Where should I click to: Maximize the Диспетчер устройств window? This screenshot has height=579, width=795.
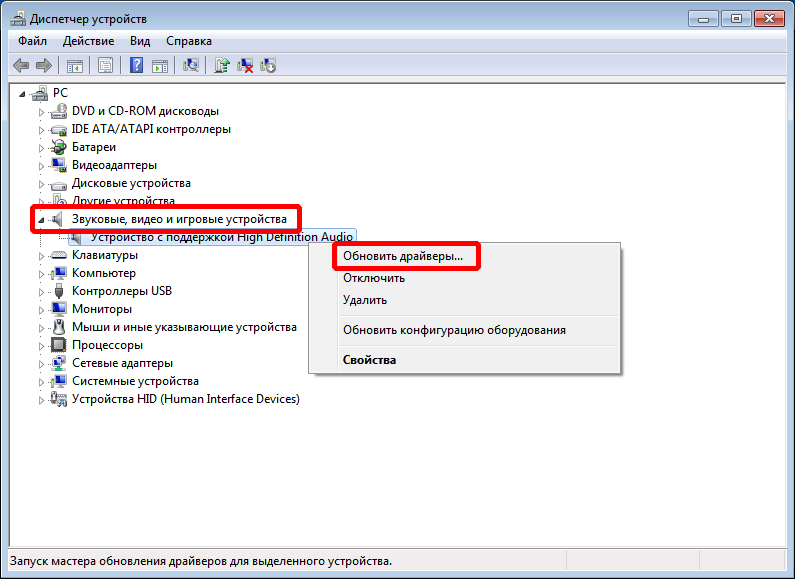[x=736, y=19]
